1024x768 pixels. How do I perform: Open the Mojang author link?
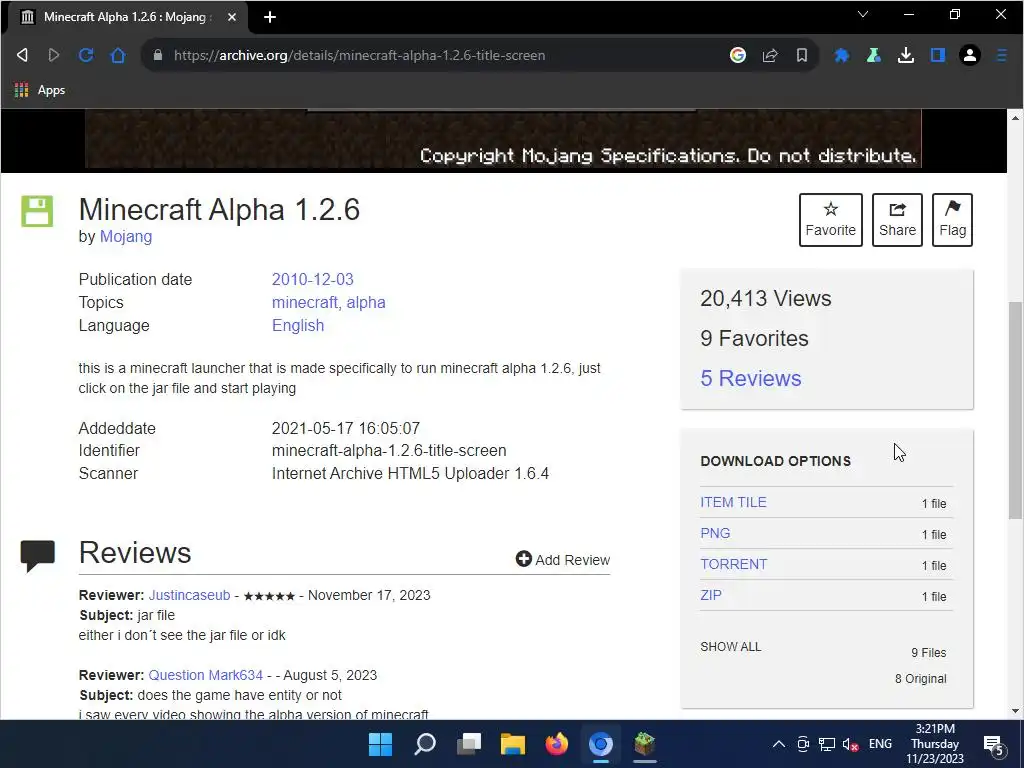pos(126,236)
